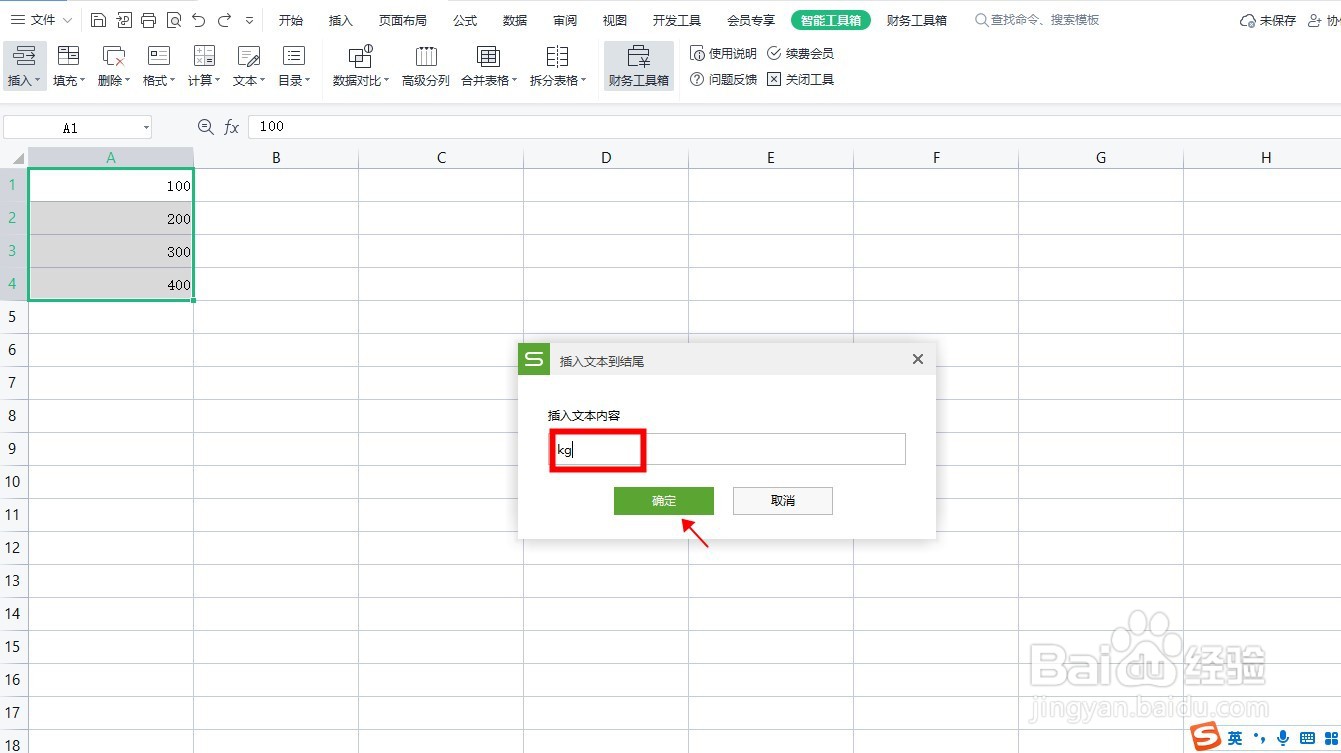Open the 删除 delete tool in ribbon
1341x753 pixels.
pos(114,66)
